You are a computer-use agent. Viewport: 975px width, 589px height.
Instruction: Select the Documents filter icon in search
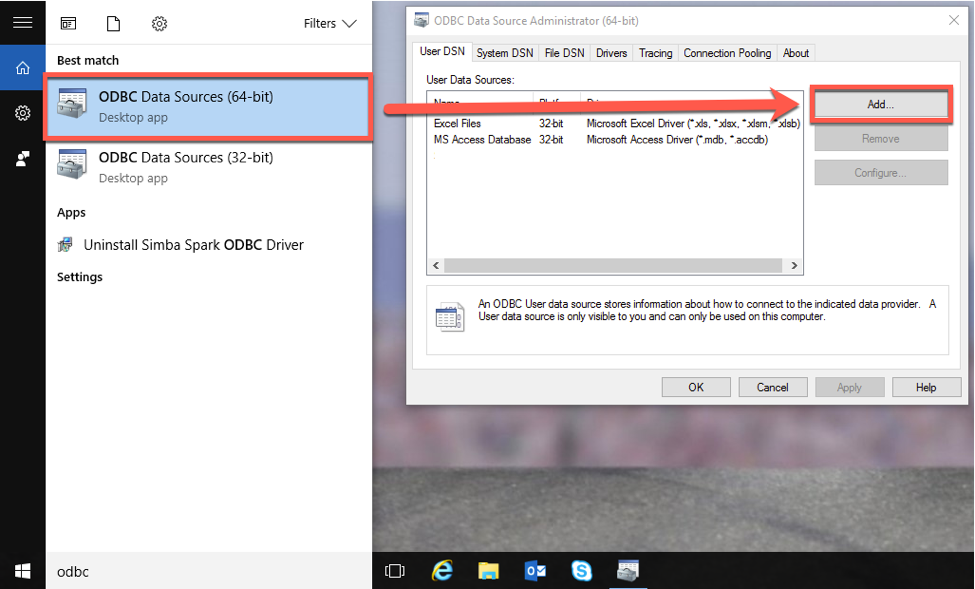point(113,23)
